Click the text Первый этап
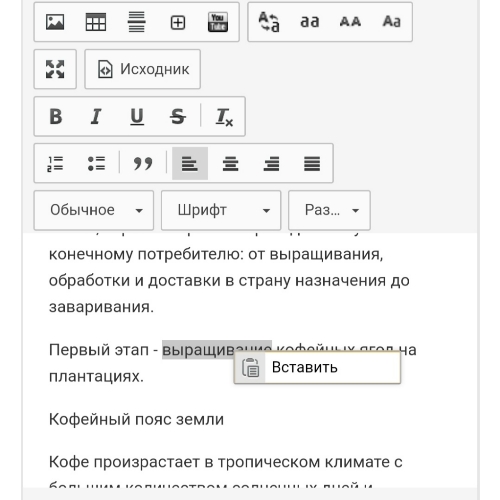Screen dimensions: 500x500 (x=99, y=350)
